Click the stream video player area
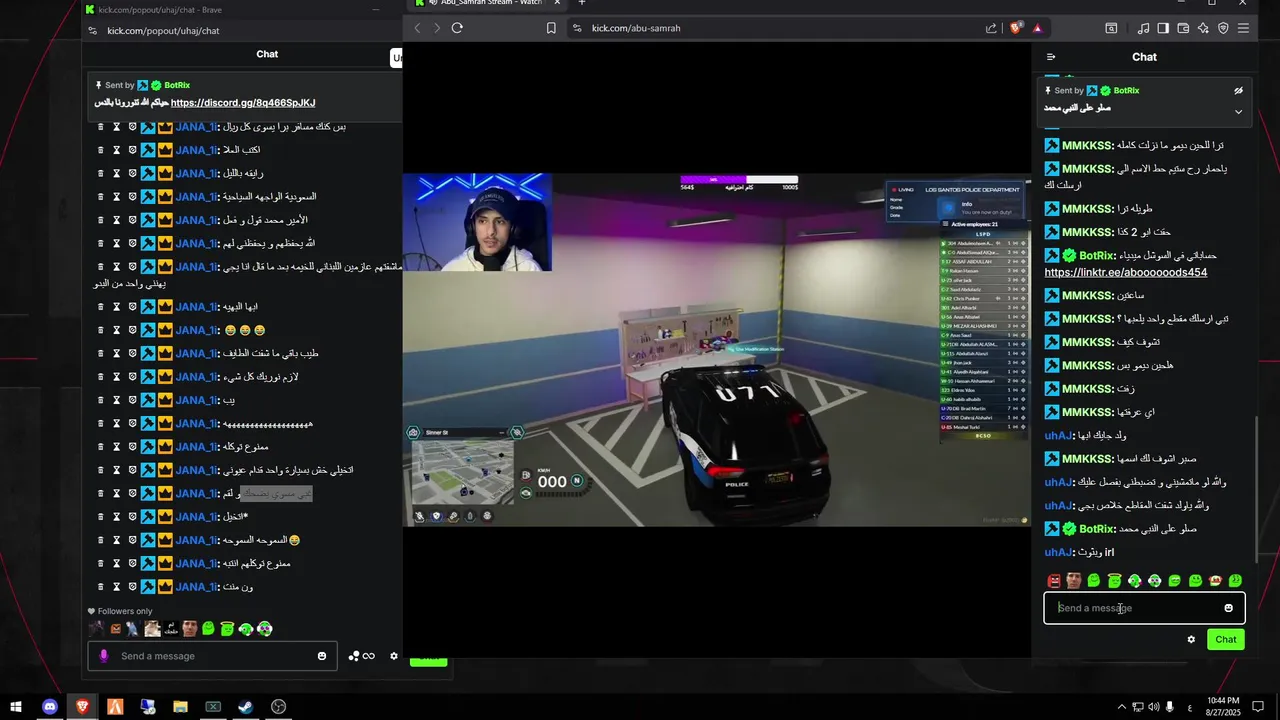Screen dimensions: 1280x720 (716, 350)
